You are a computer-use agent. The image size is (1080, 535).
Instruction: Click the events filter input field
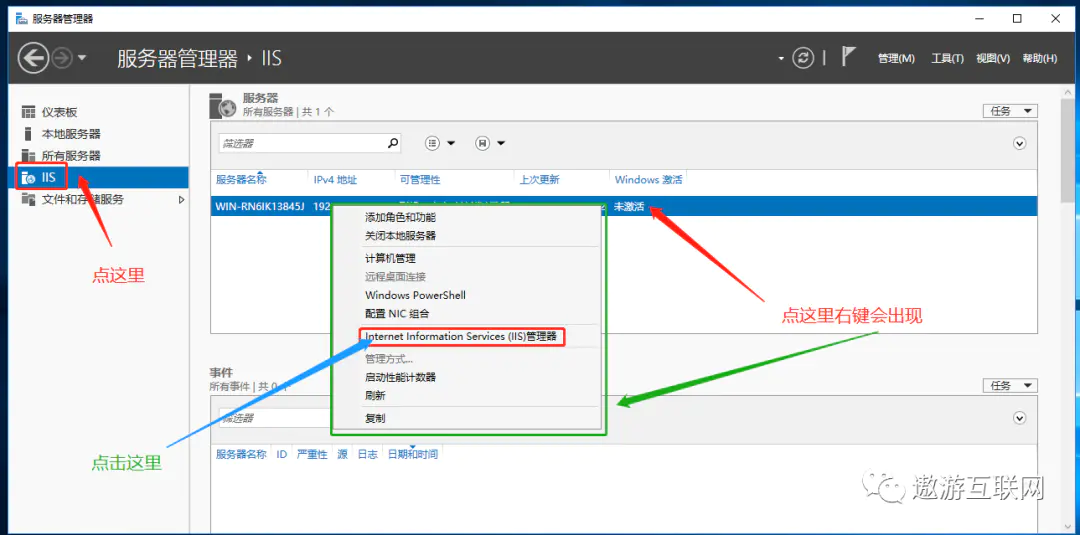(x=274, y=418)
